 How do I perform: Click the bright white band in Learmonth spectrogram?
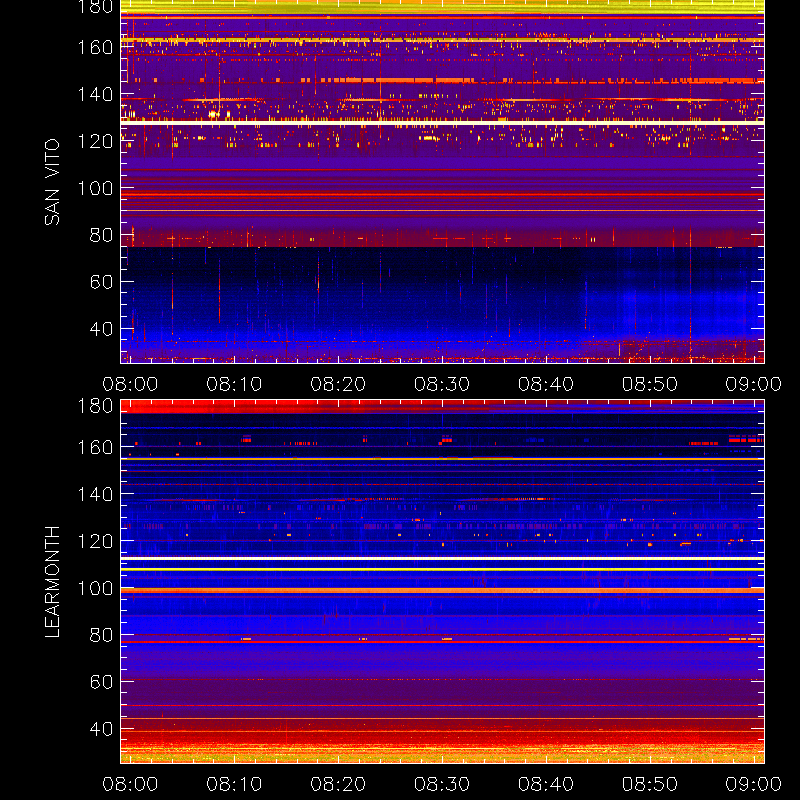click(442, 559)
